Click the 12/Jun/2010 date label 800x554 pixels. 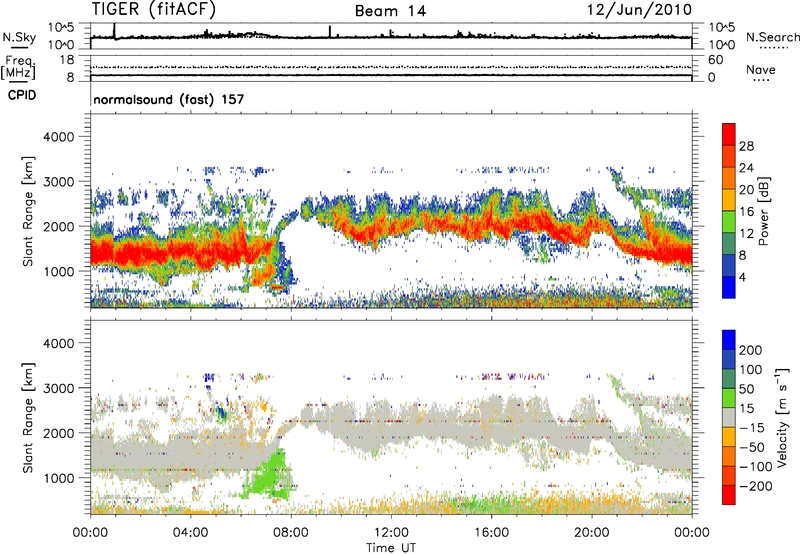tap(640, 10)
